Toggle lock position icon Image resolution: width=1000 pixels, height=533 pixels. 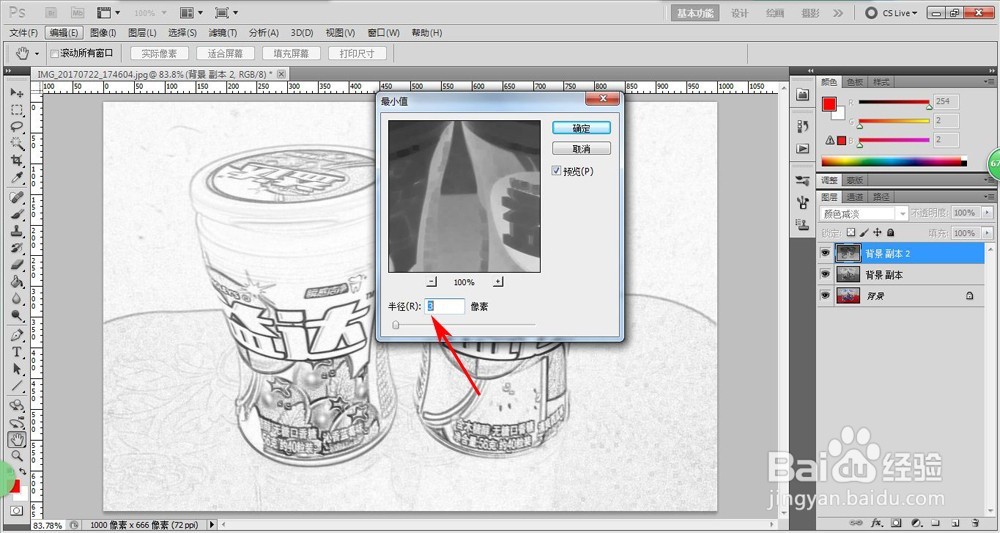click(878, 233)
